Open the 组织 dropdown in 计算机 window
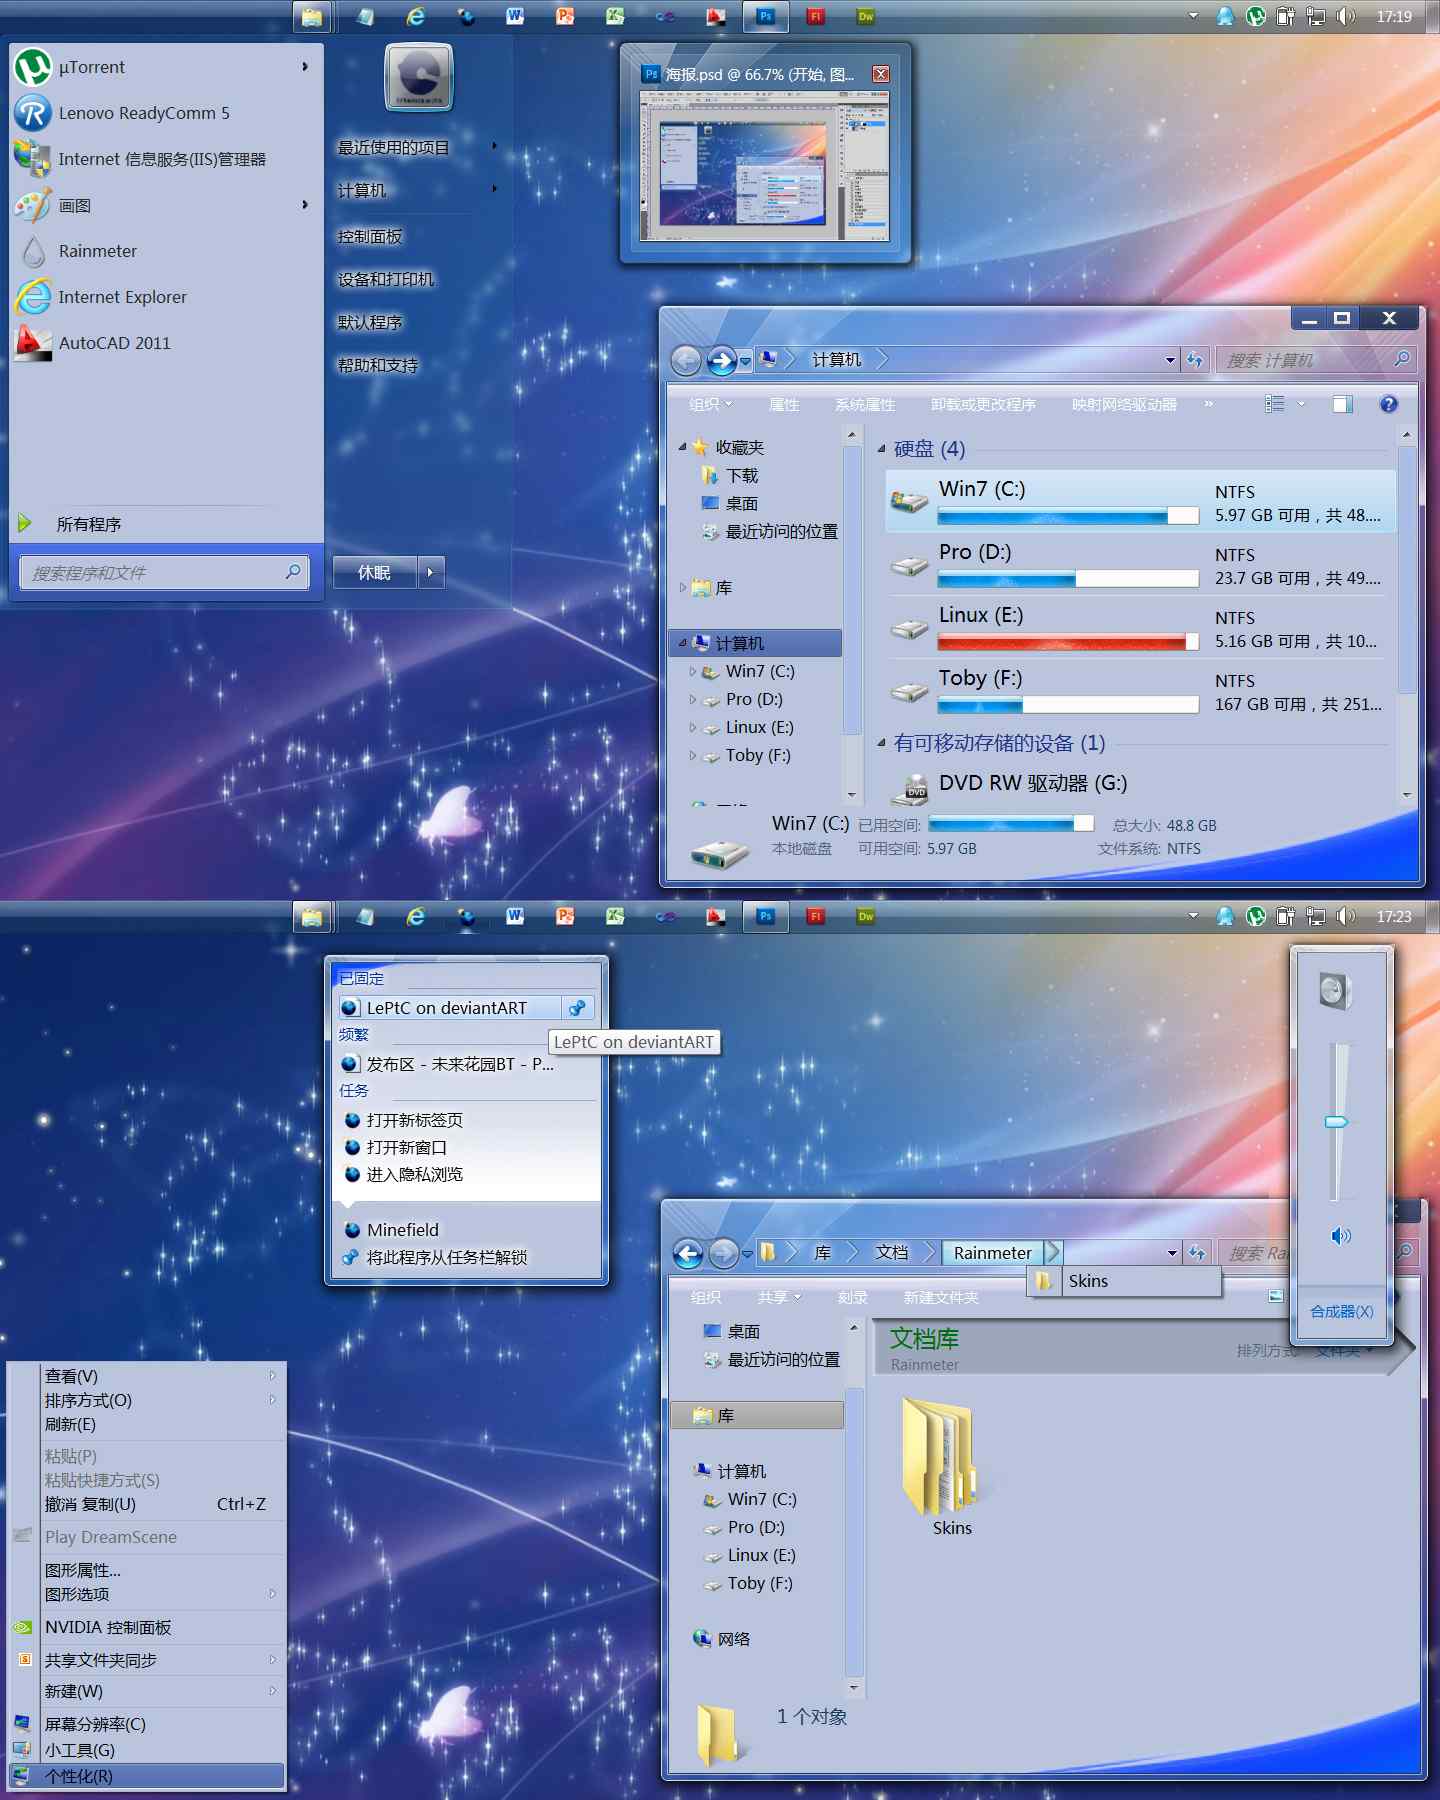This screenshot has width=1440, height=1800. [x=711, y=404]
